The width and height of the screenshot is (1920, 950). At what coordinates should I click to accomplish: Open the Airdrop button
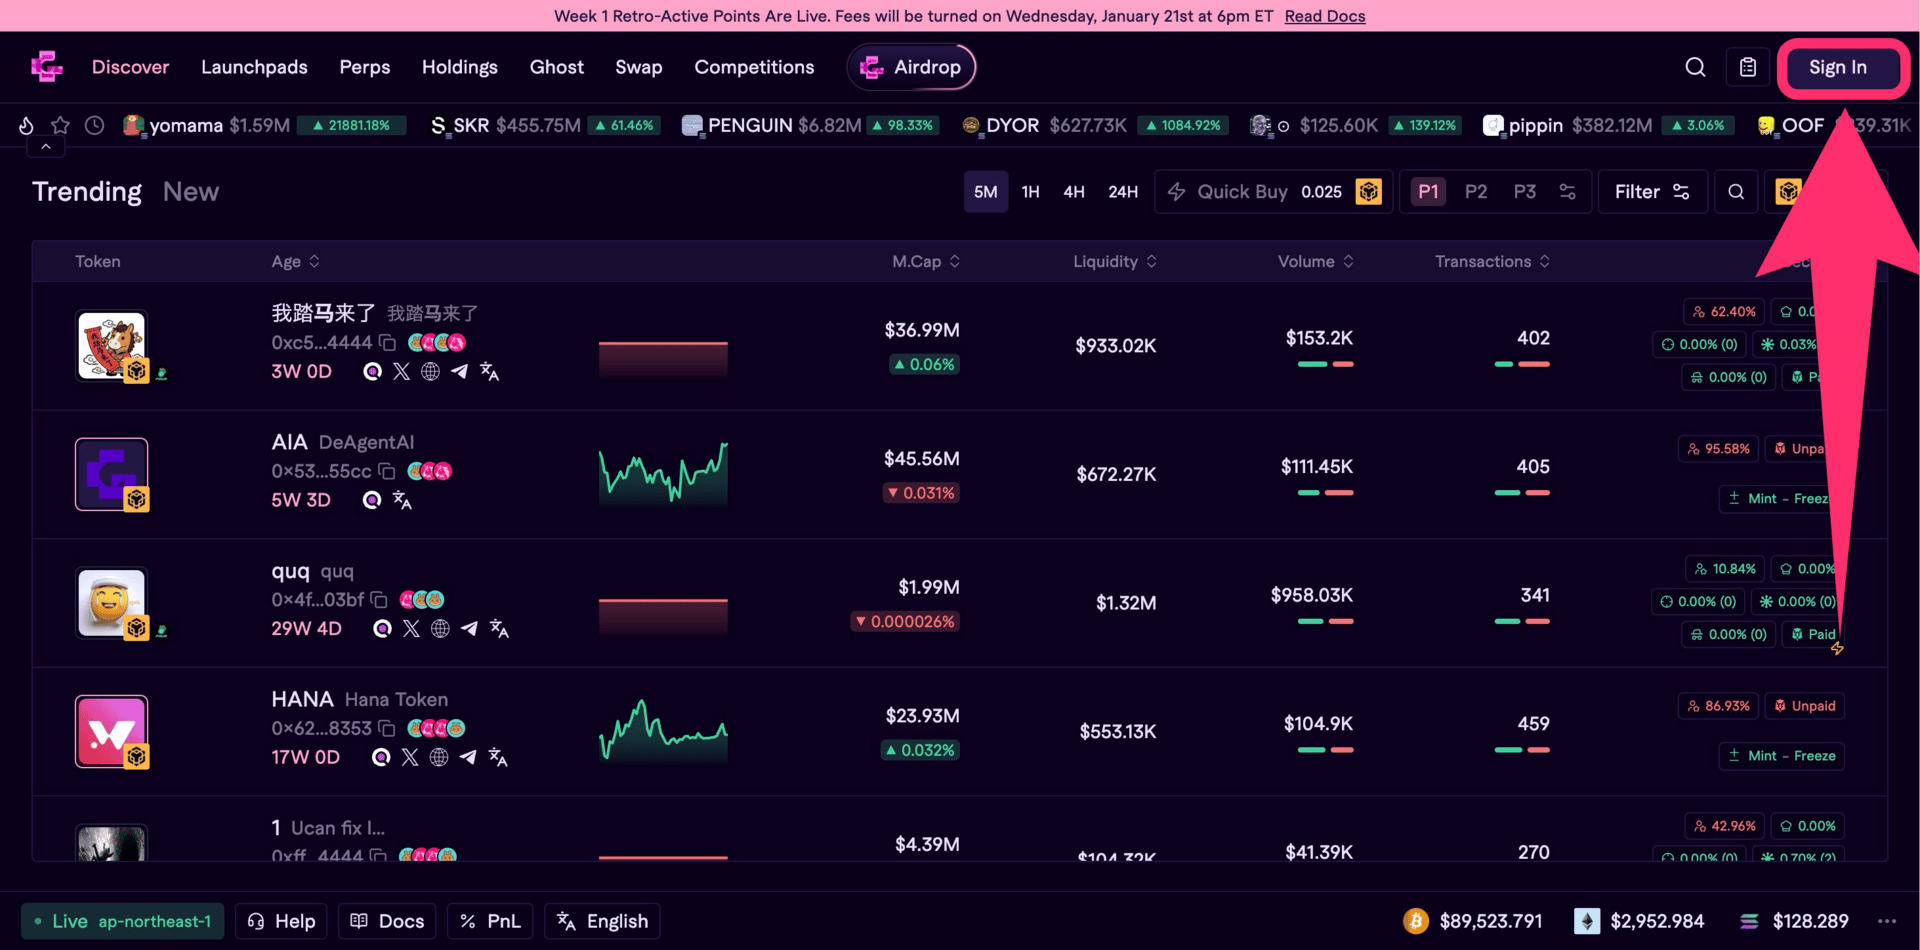pyautogui.click(x=911, y=67)
